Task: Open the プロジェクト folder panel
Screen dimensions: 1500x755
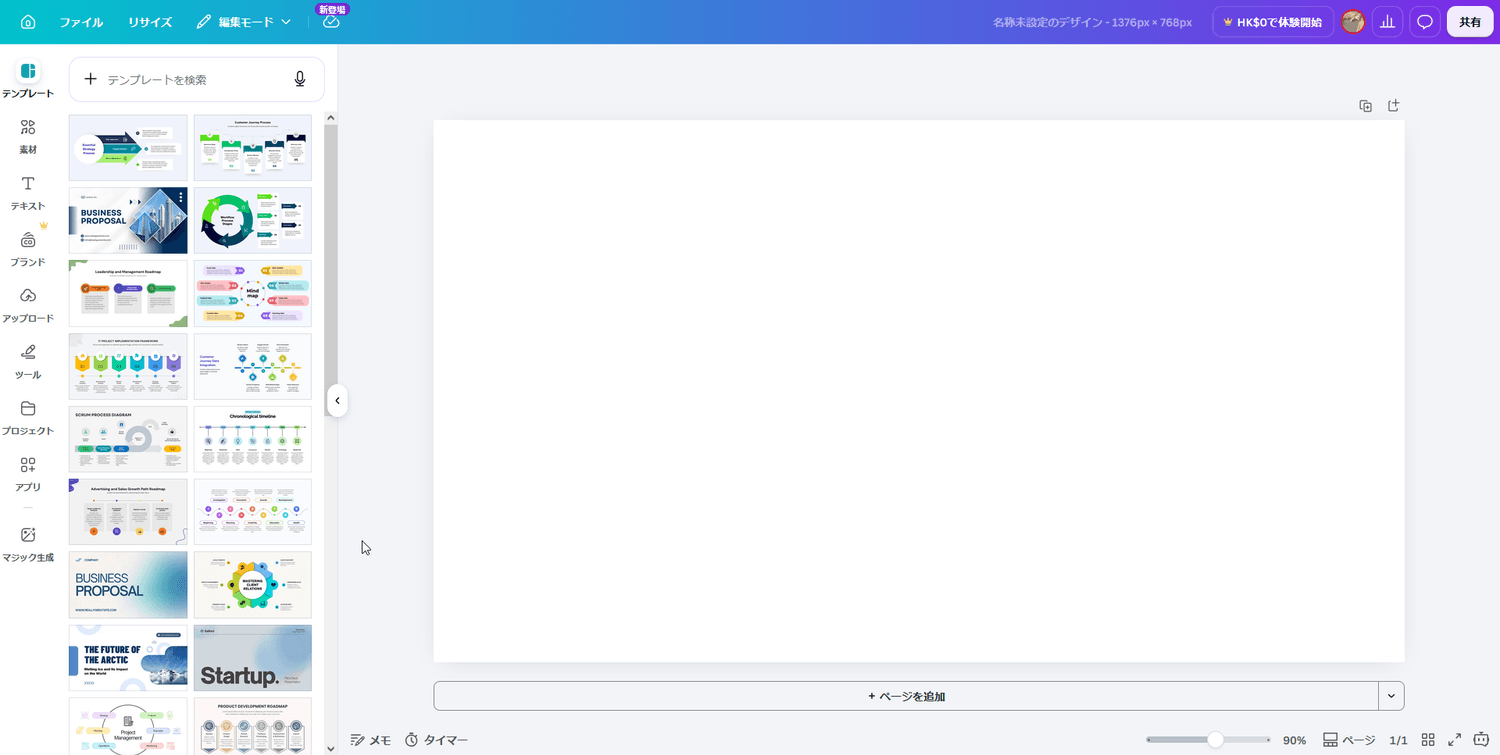Action: [x=28, y=417]
